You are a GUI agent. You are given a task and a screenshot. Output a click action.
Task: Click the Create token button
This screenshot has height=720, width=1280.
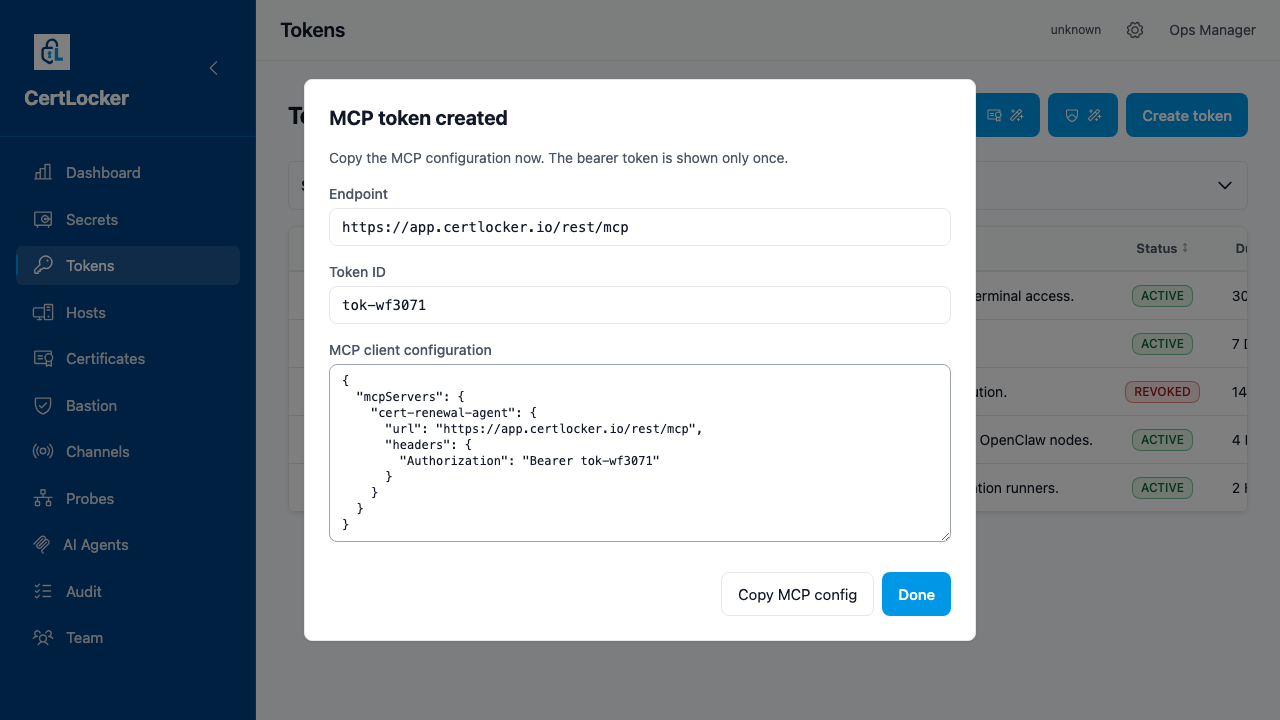click(x=1187, y=115)
